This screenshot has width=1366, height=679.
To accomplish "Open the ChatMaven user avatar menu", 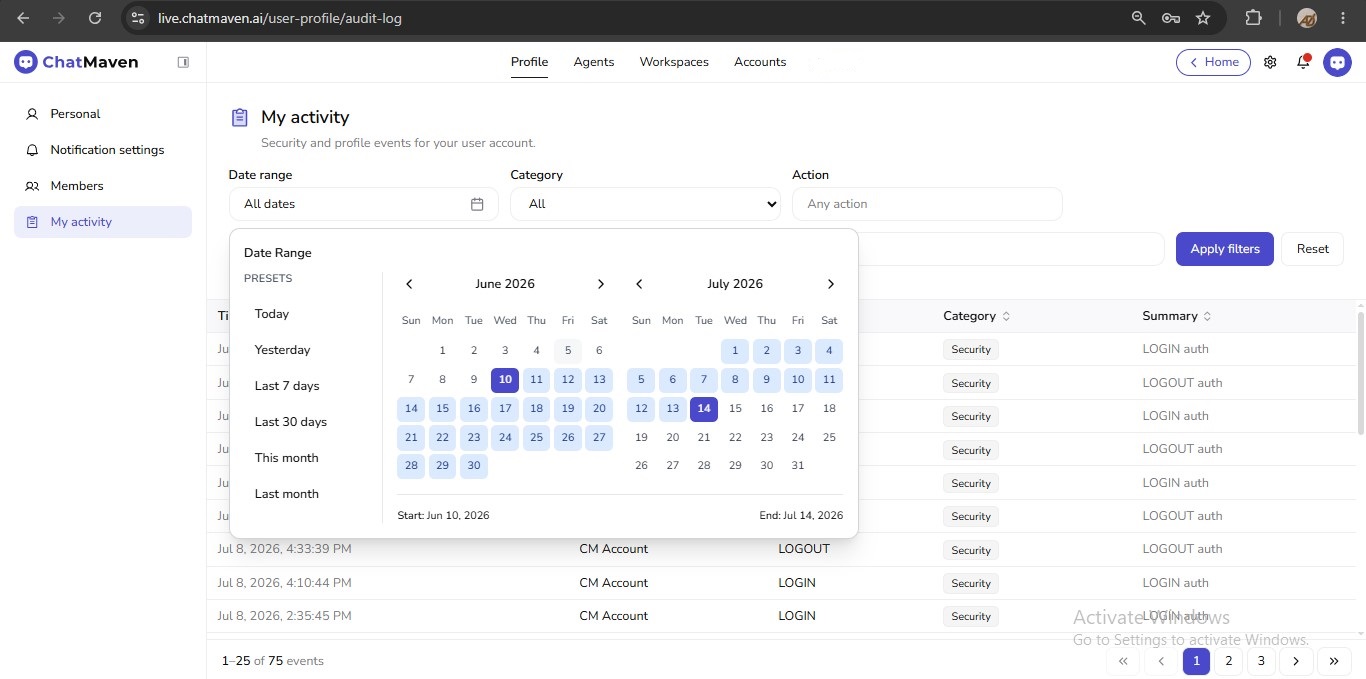I will coord(1337,62).
